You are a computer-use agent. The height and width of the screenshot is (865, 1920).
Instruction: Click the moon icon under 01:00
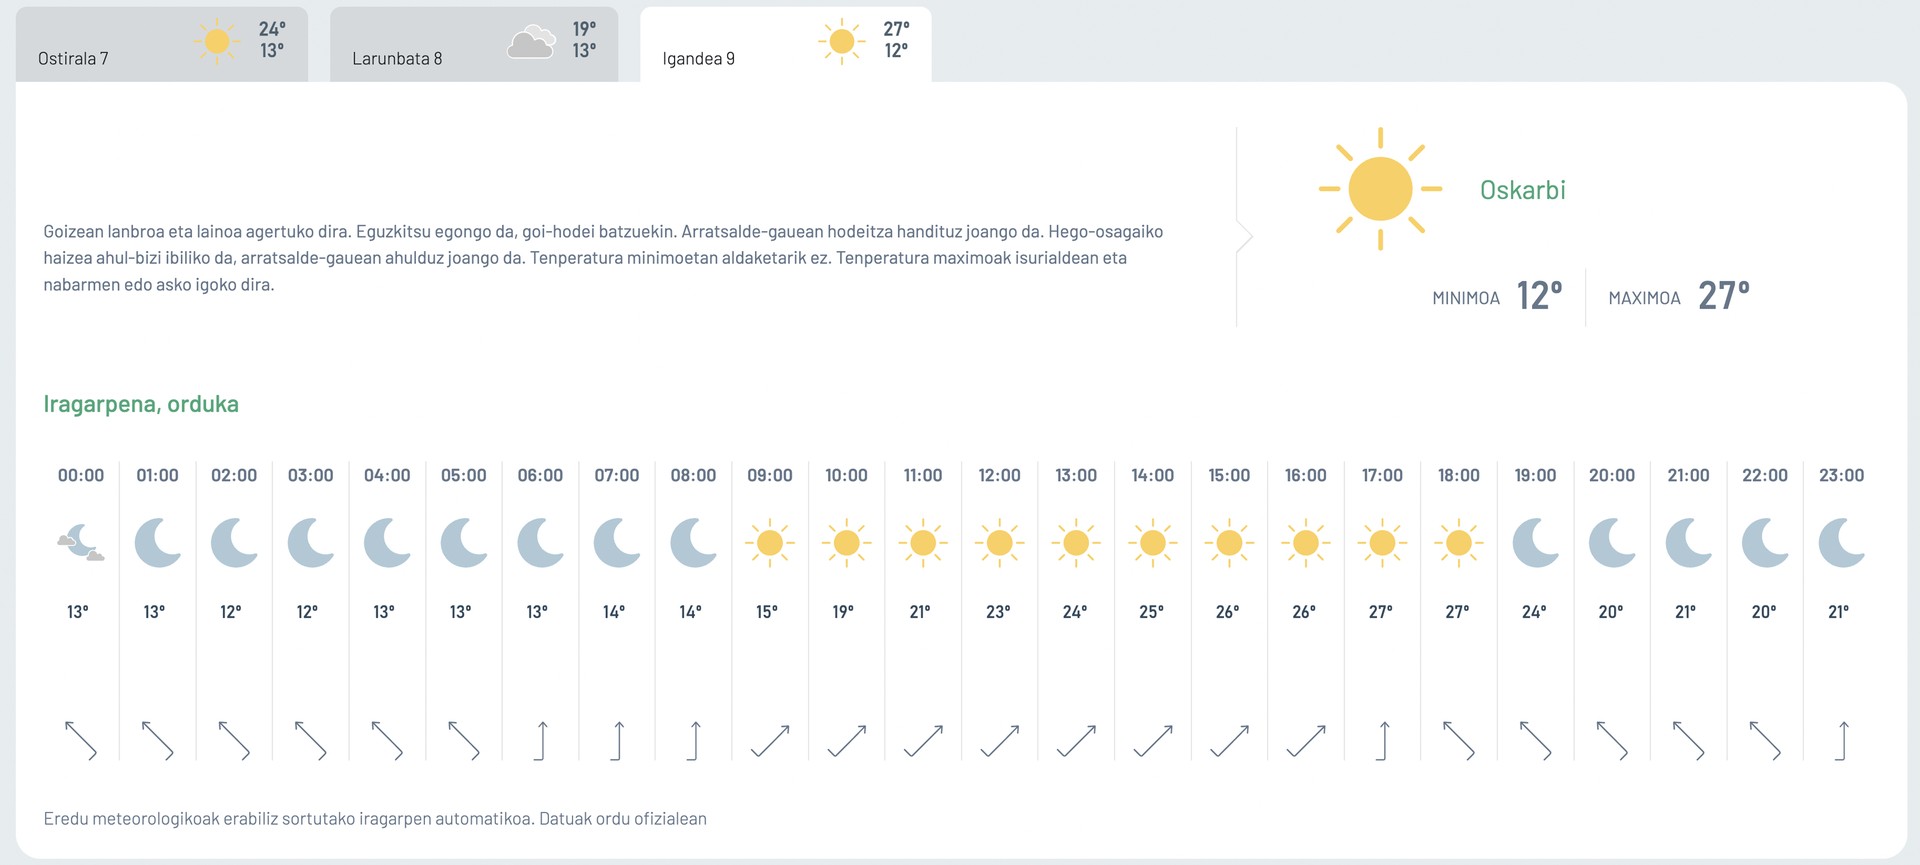click(x=158, y=543)
